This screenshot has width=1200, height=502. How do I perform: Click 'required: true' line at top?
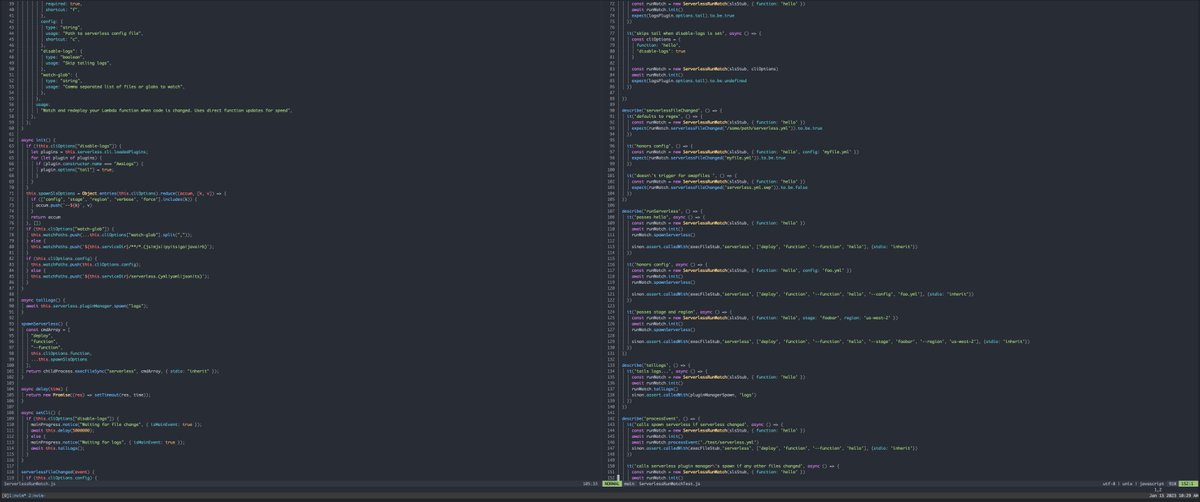tap(63, 4)
